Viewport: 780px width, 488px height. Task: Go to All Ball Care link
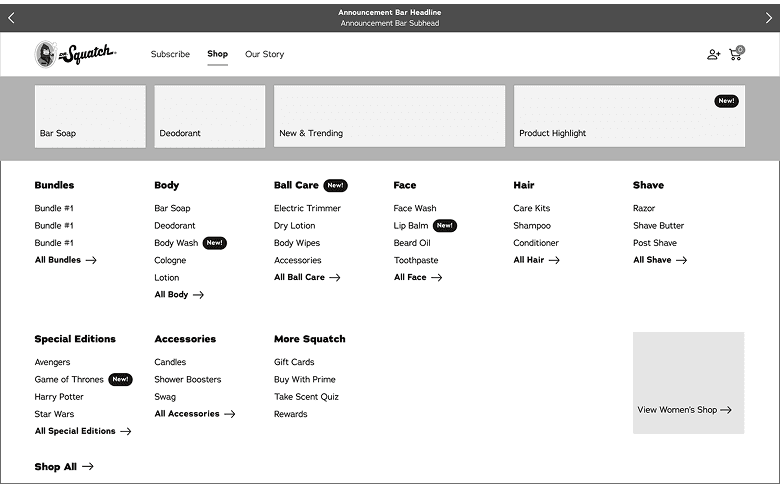(307, 277)
